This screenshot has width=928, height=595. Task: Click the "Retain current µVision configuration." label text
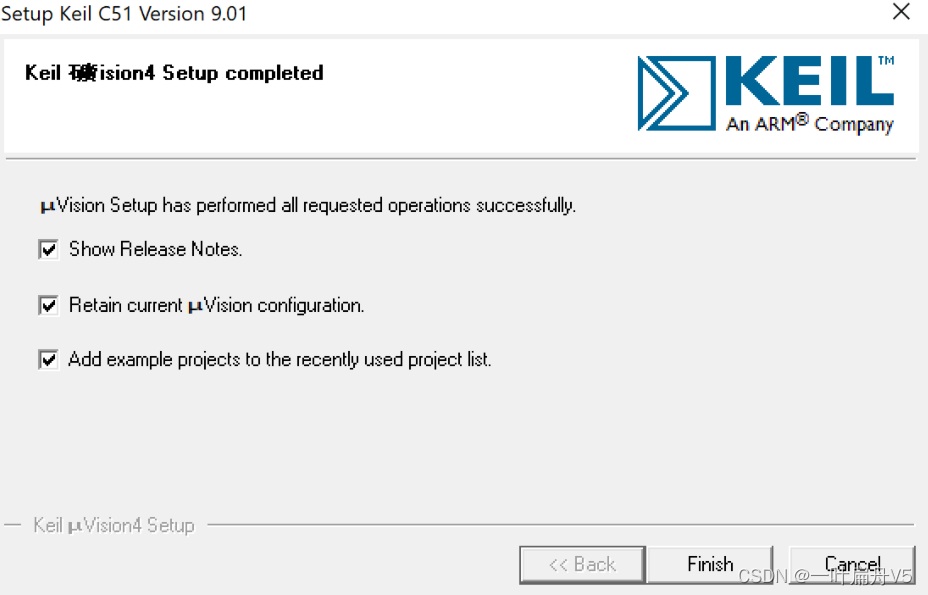pos(217,305)
